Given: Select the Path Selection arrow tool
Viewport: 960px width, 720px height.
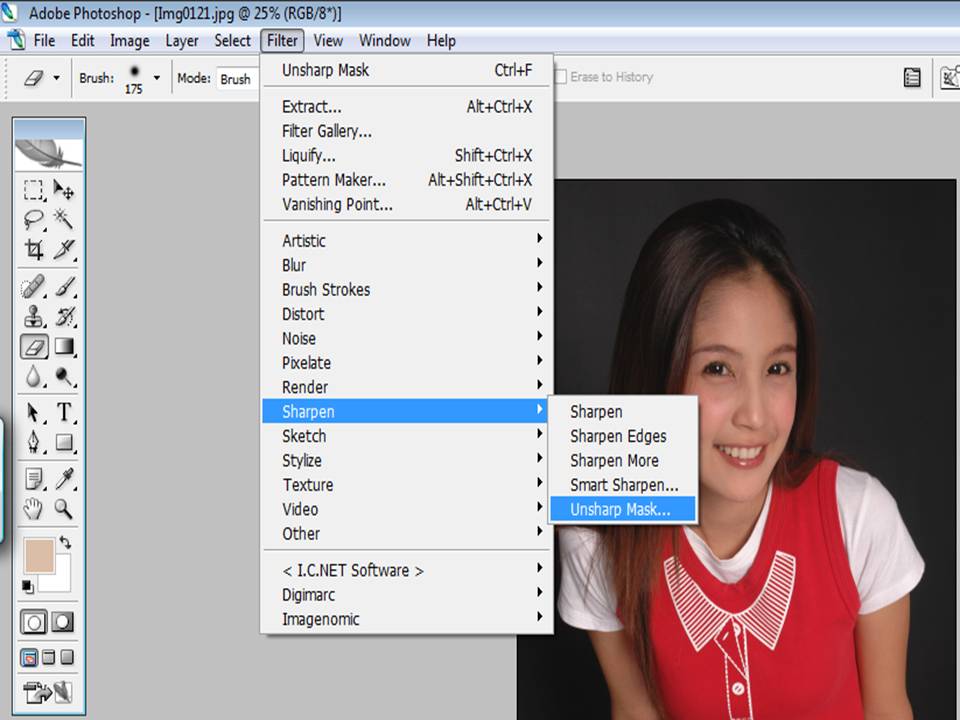Looking at the screenshot, I should [x=34, y=413].
